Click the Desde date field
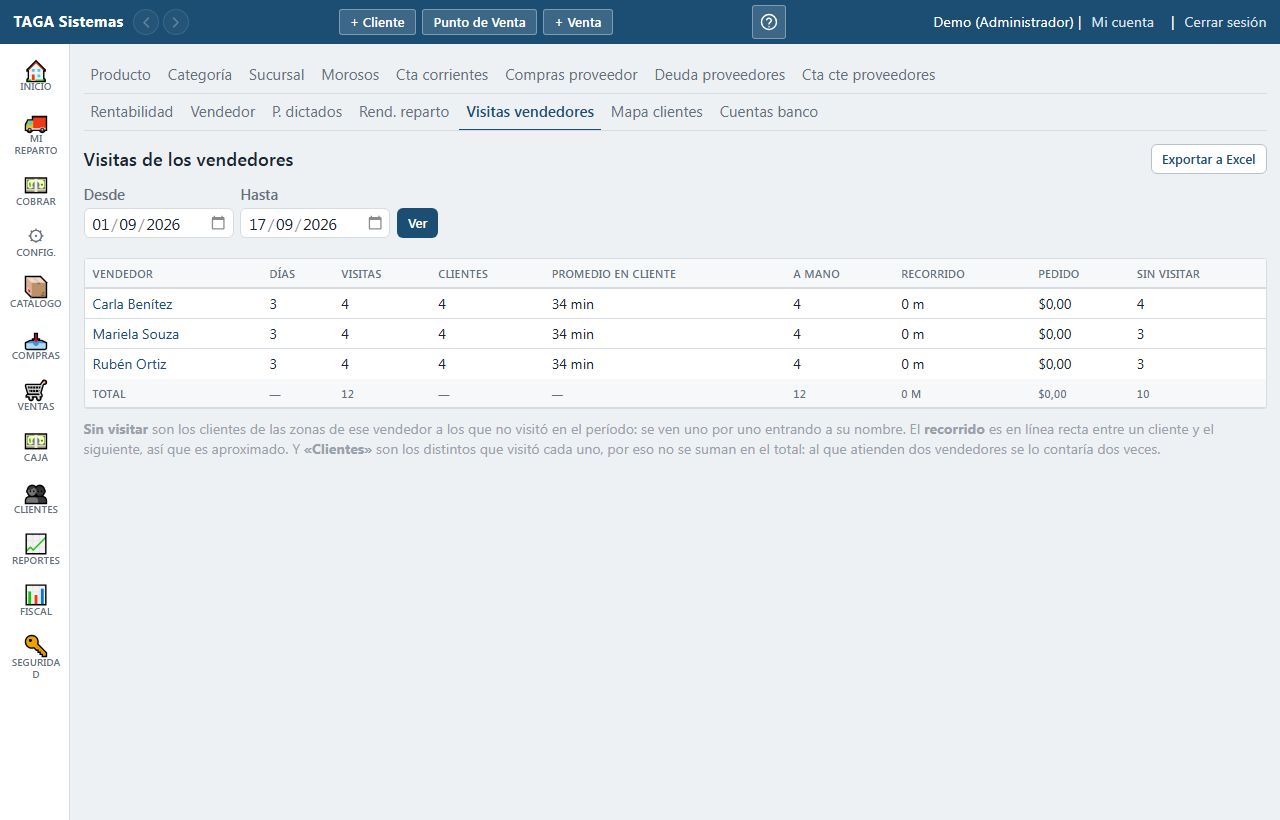1280x820 pixels. [159, 223]
